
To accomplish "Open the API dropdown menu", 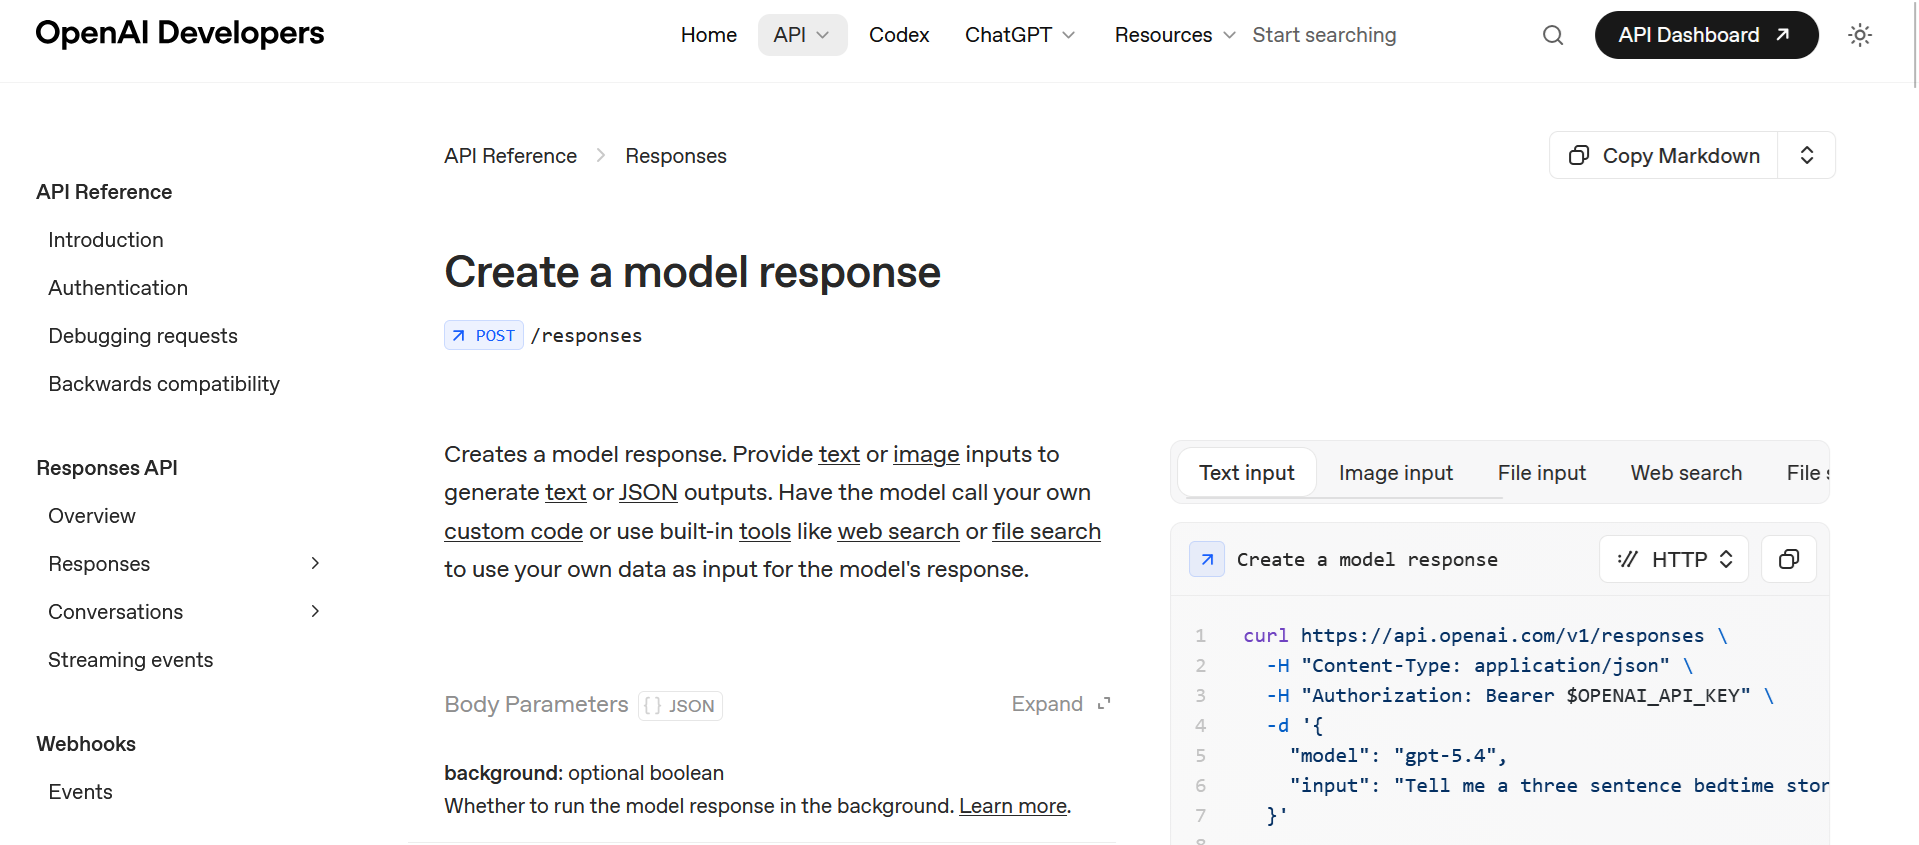I will coord(802,35).
